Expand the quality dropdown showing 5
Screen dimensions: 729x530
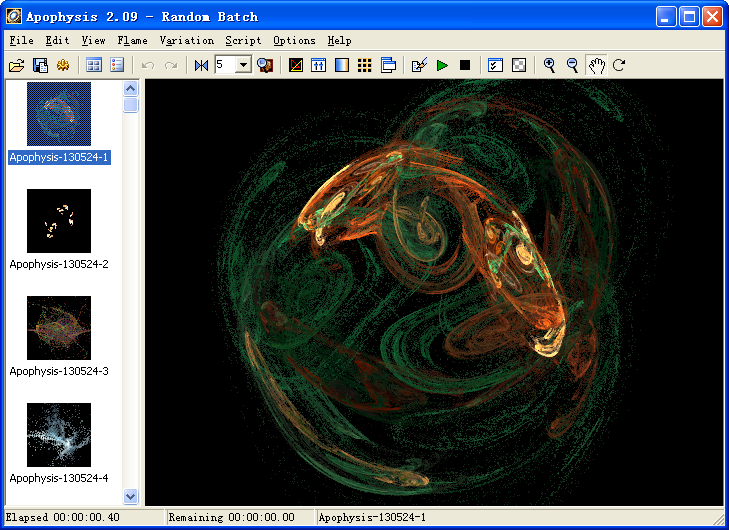coord(243,65)
